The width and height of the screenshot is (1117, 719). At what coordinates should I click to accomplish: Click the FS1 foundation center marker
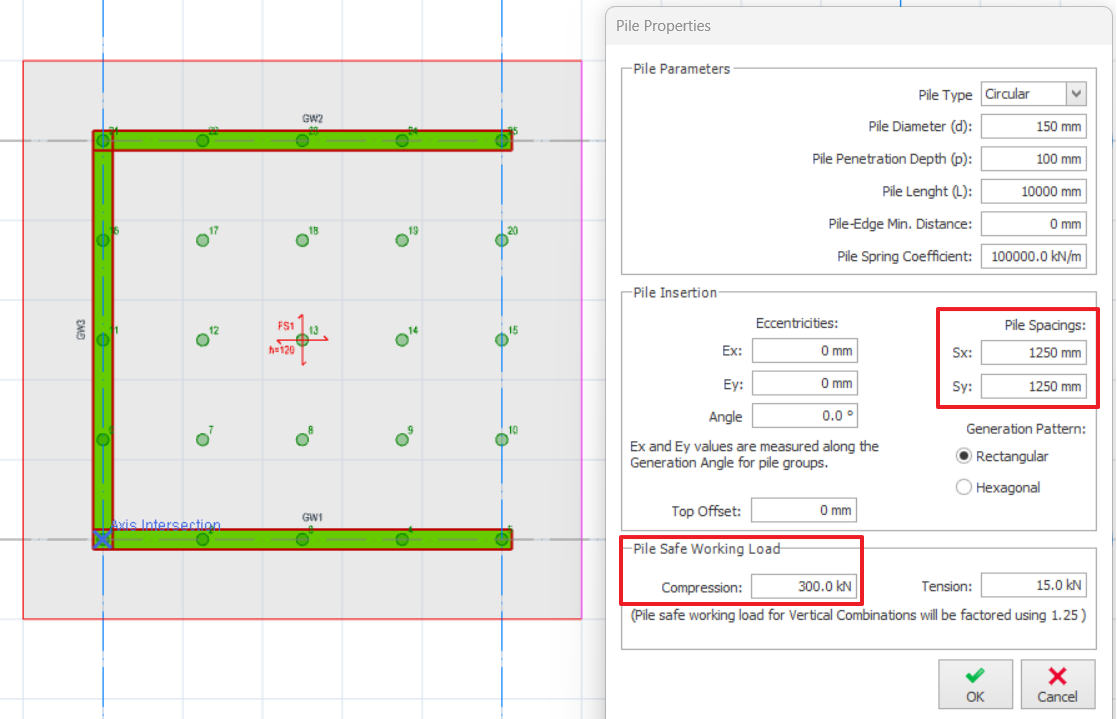pyautogui.click(x=303, y=340)
